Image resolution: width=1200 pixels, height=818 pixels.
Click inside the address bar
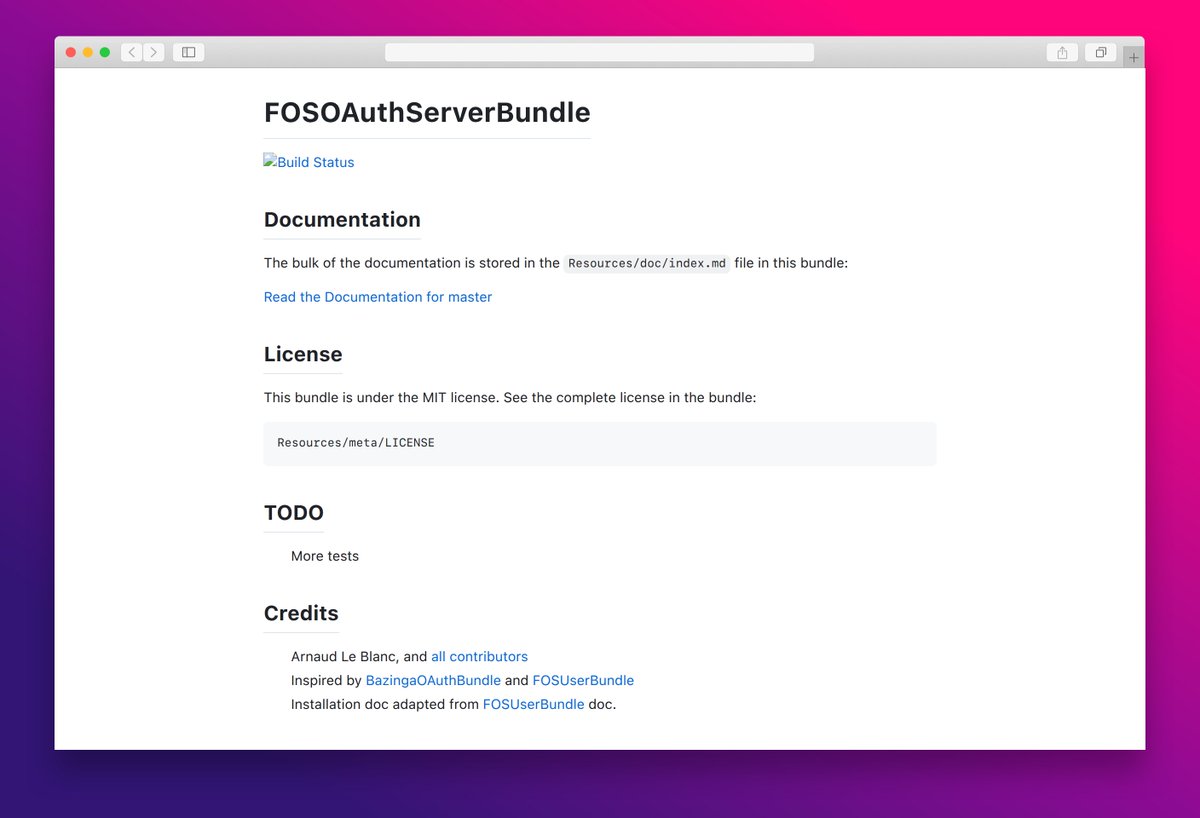pos(598,51)
